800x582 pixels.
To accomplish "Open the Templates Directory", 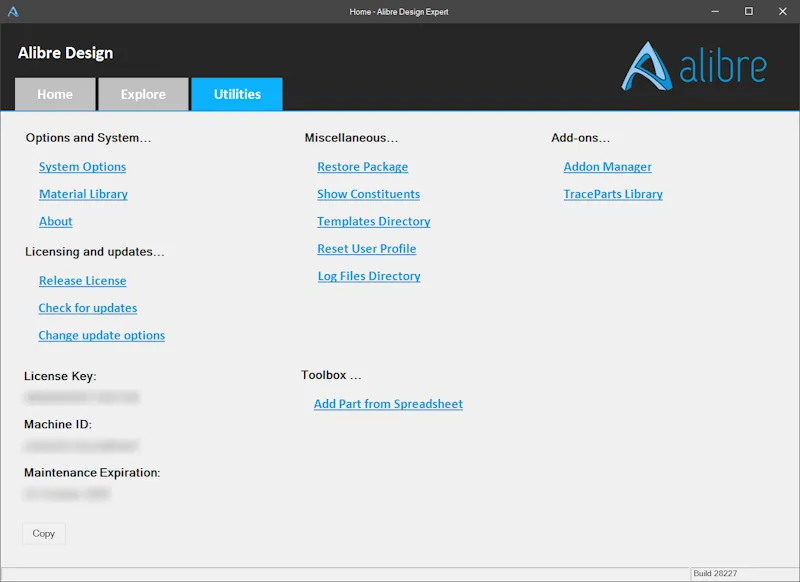I will (374, 221).
